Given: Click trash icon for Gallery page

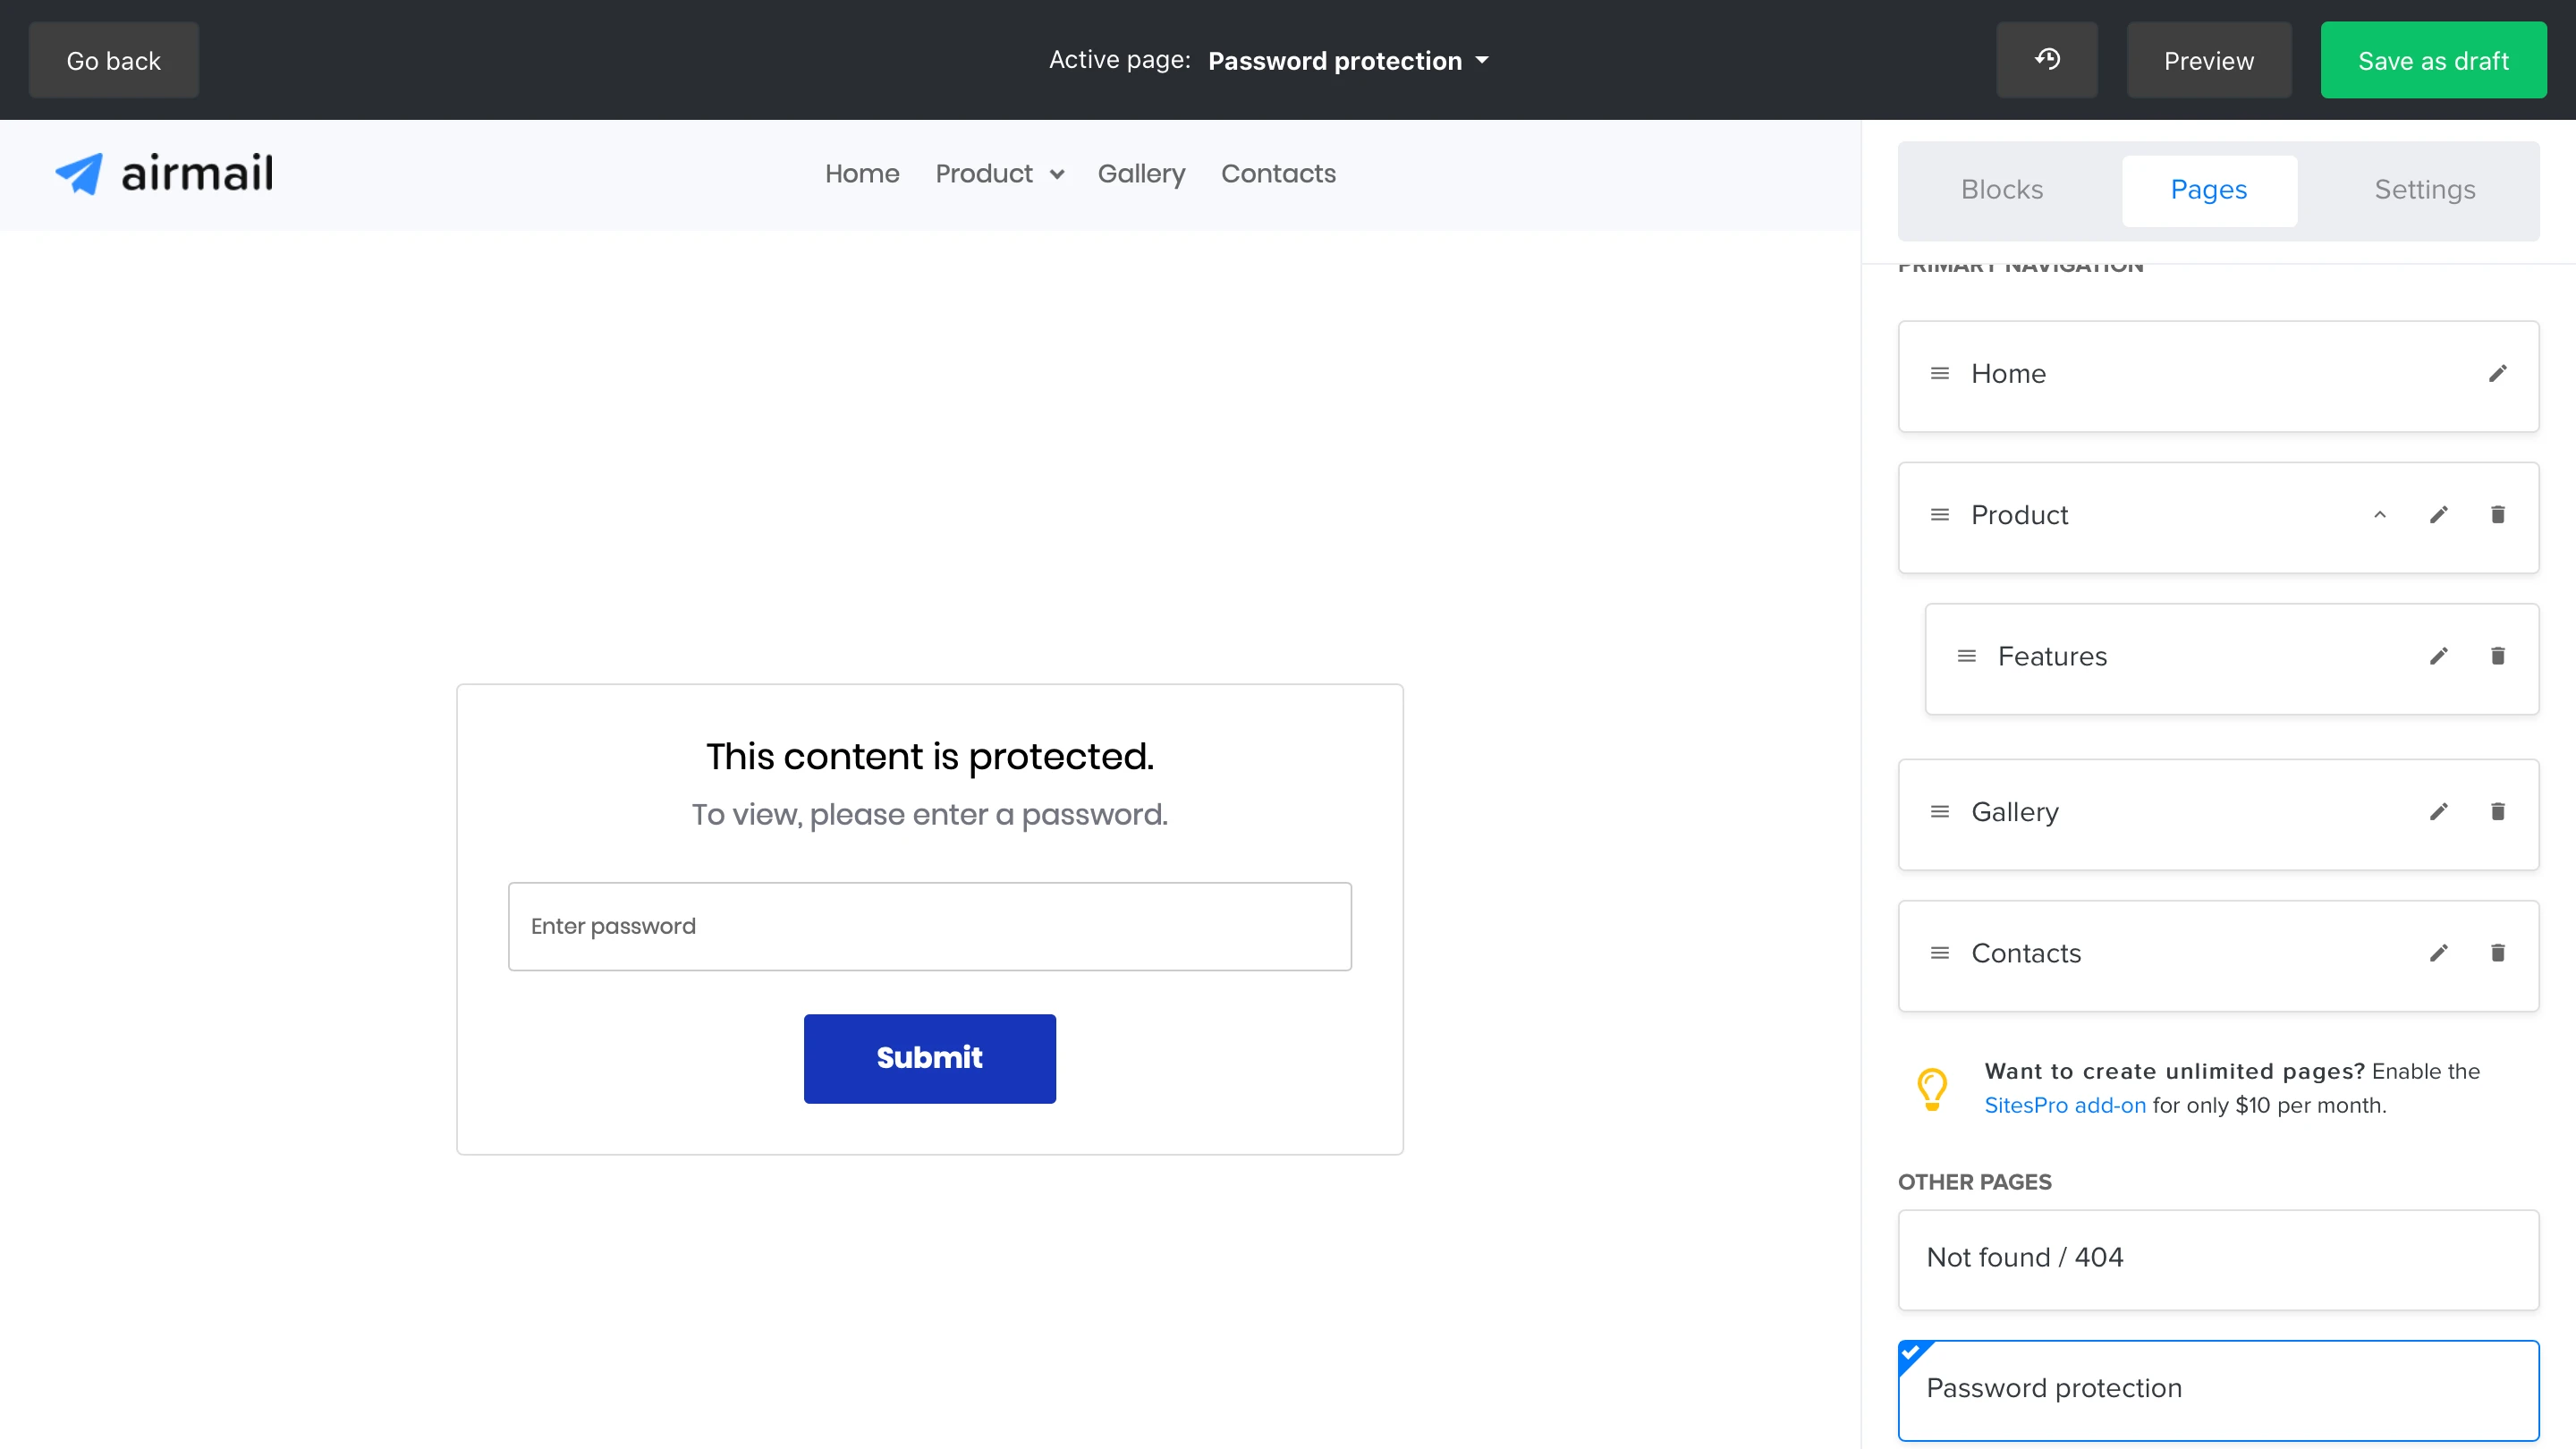Looking at the screenshot, I should [x=2497, y=812].
